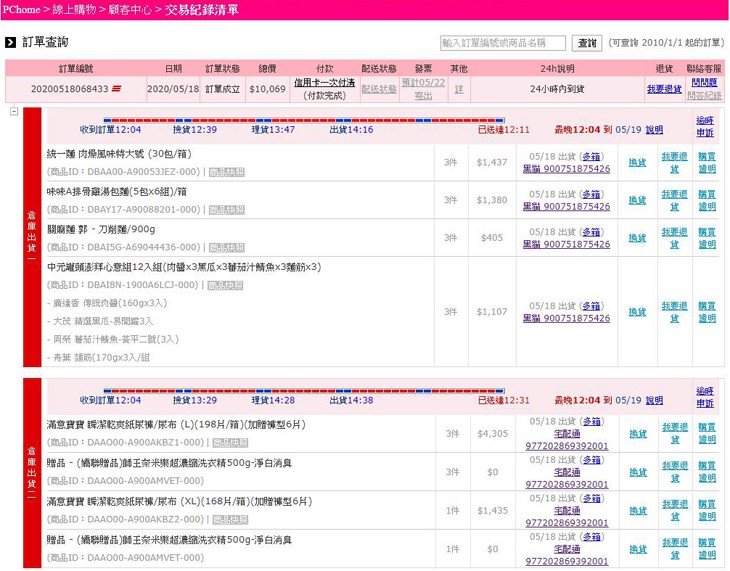Click the red list icon beside order 20200518068433

pyautogui.click(x=116, y=88)
